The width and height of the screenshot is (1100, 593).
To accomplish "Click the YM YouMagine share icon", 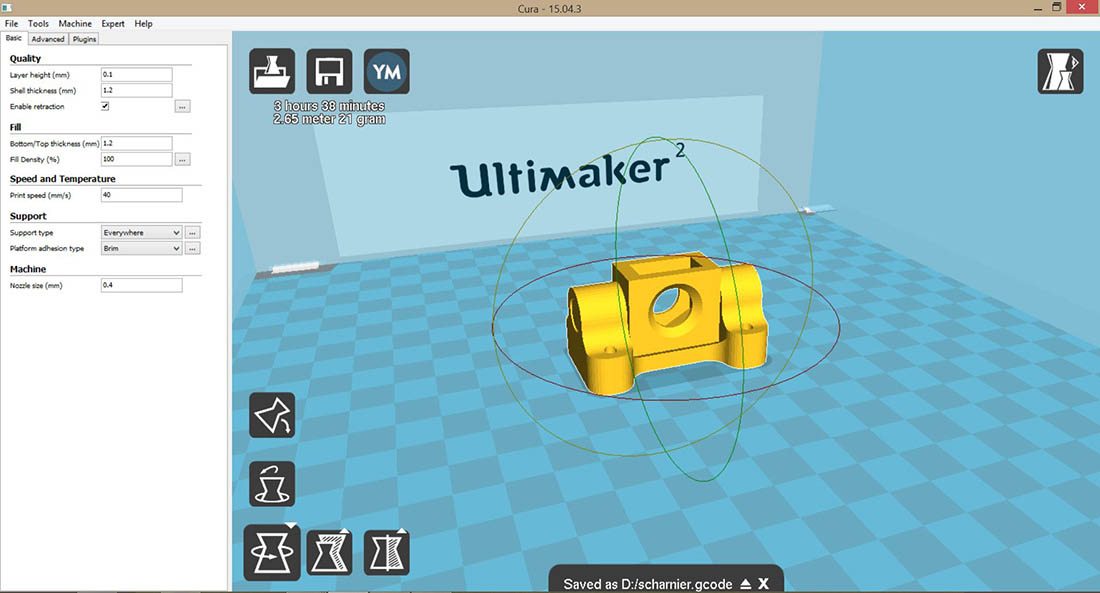I will 387,71.
